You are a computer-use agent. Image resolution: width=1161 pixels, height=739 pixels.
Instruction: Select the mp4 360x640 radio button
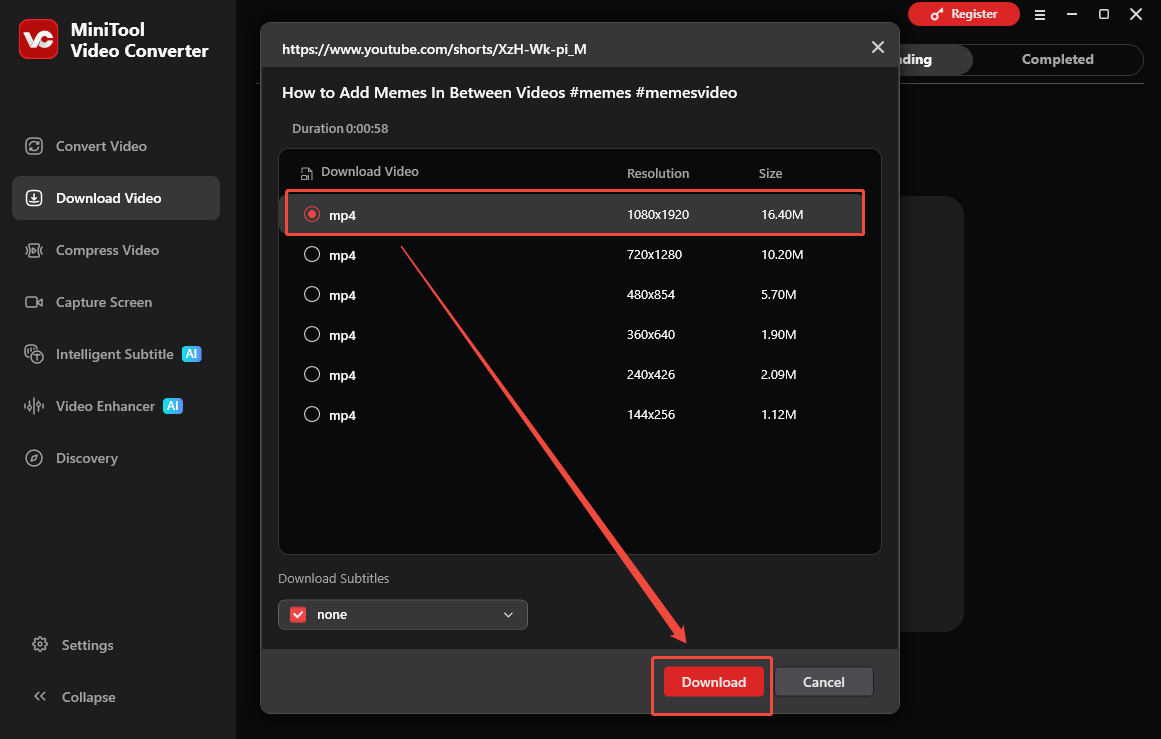point(312,334)
